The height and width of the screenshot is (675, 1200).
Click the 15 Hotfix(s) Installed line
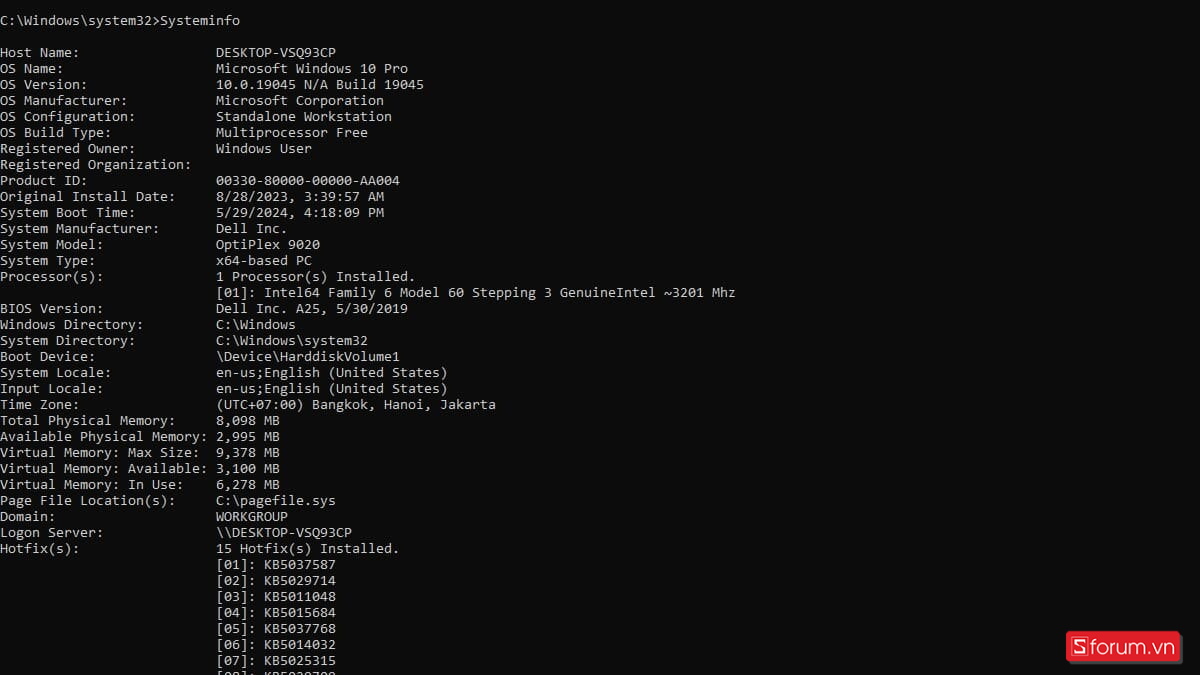(308, 549)
